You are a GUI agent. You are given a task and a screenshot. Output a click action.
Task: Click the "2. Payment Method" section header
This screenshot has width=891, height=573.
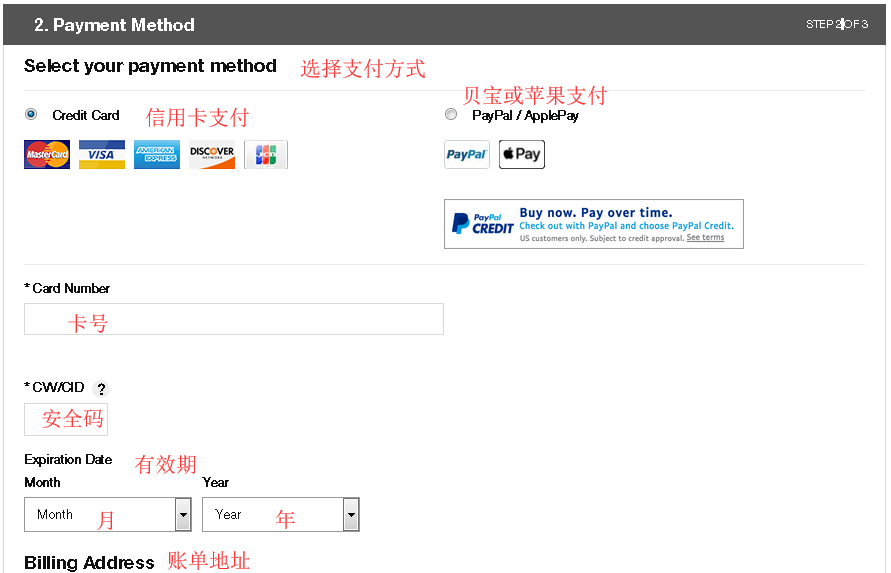coord(114,25)
